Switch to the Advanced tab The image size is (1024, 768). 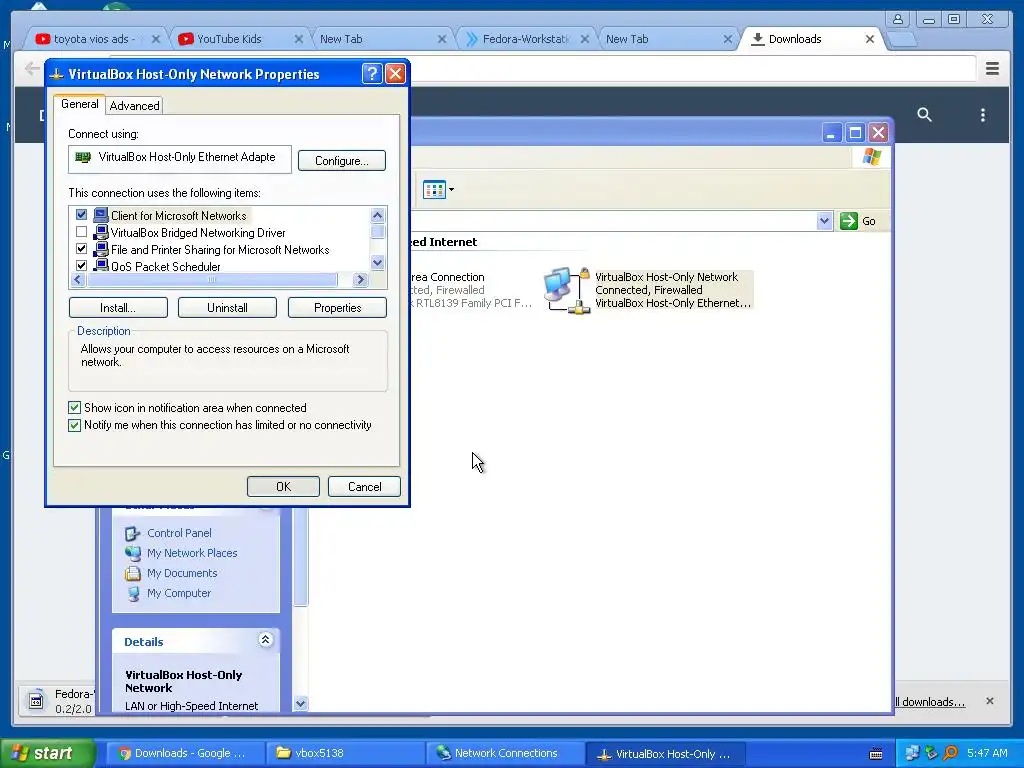point(135,106)
